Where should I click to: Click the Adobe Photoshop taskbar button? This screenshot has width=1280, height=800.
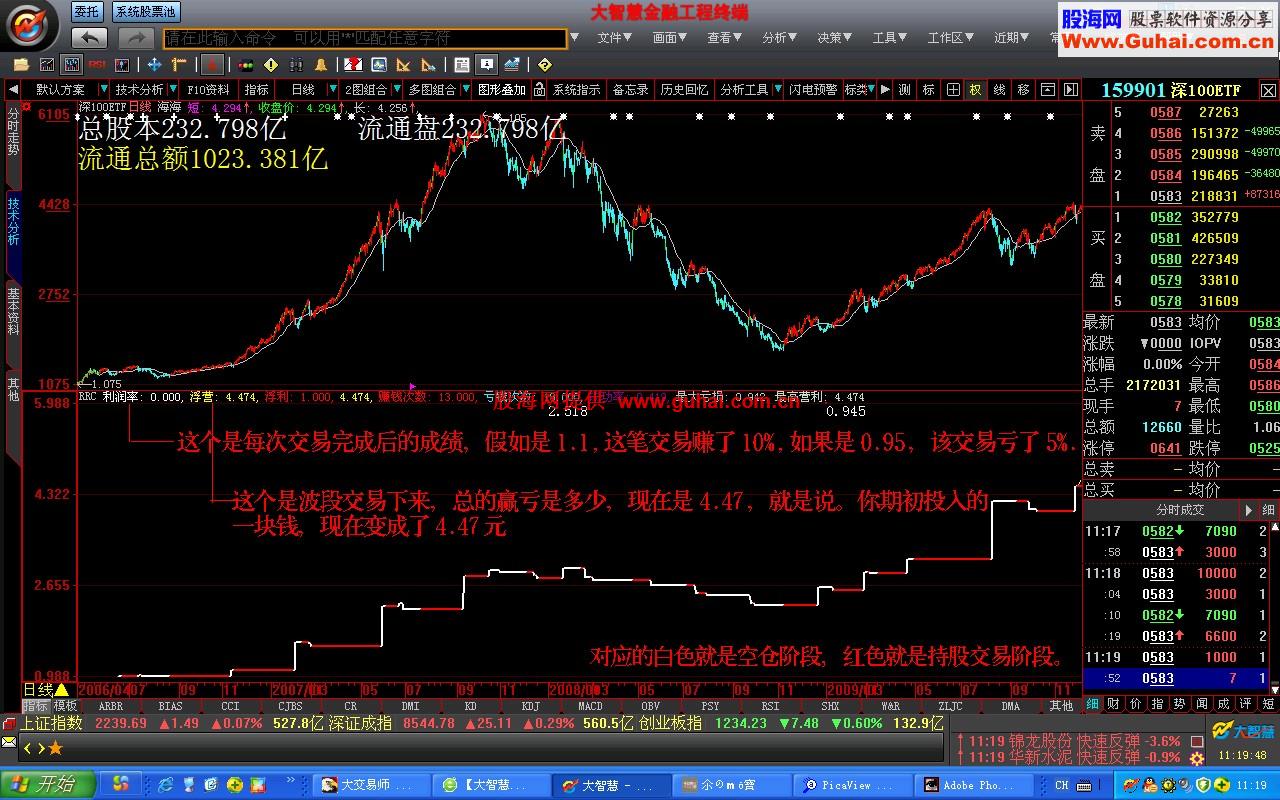(x=973, y=785)
